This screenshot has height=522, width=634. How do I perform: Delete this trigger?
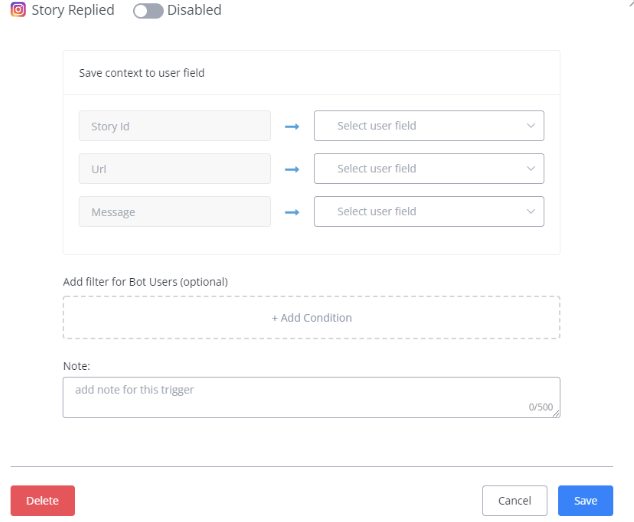(42, 501)
